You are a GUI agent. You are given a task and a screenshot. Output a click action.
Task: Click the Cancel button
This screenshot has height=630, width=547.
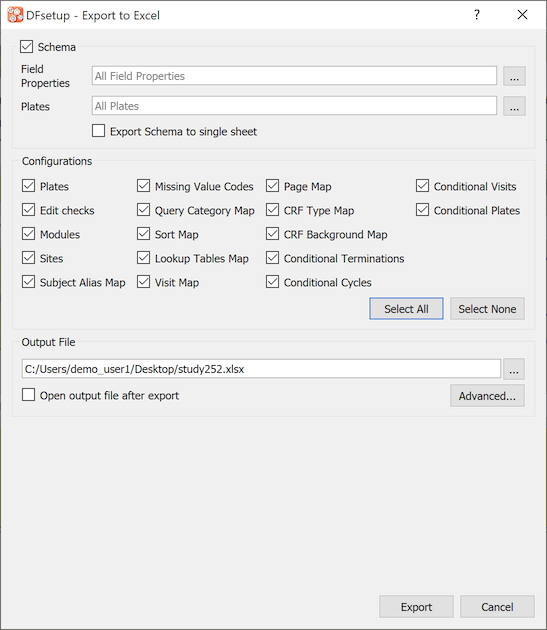497,607
